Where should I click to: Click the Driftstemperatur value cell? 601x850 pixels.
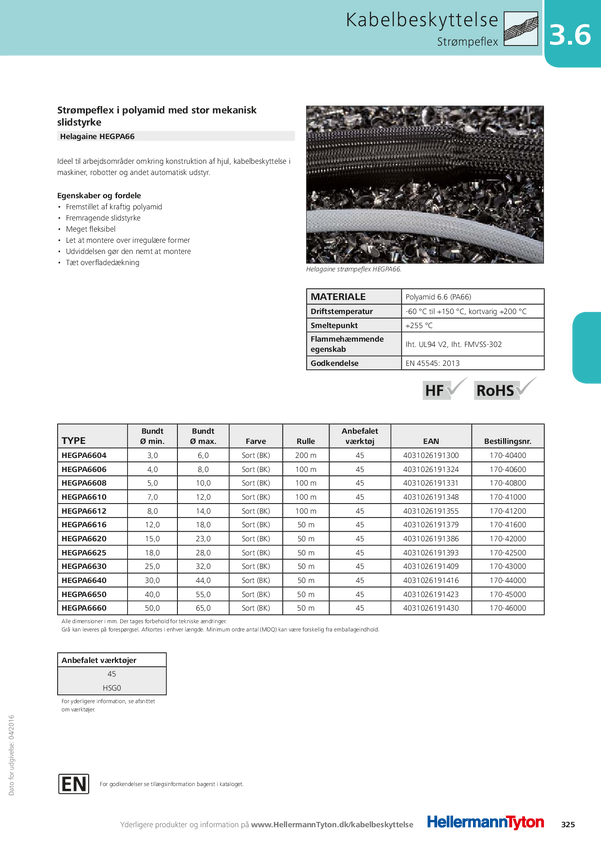473,311
